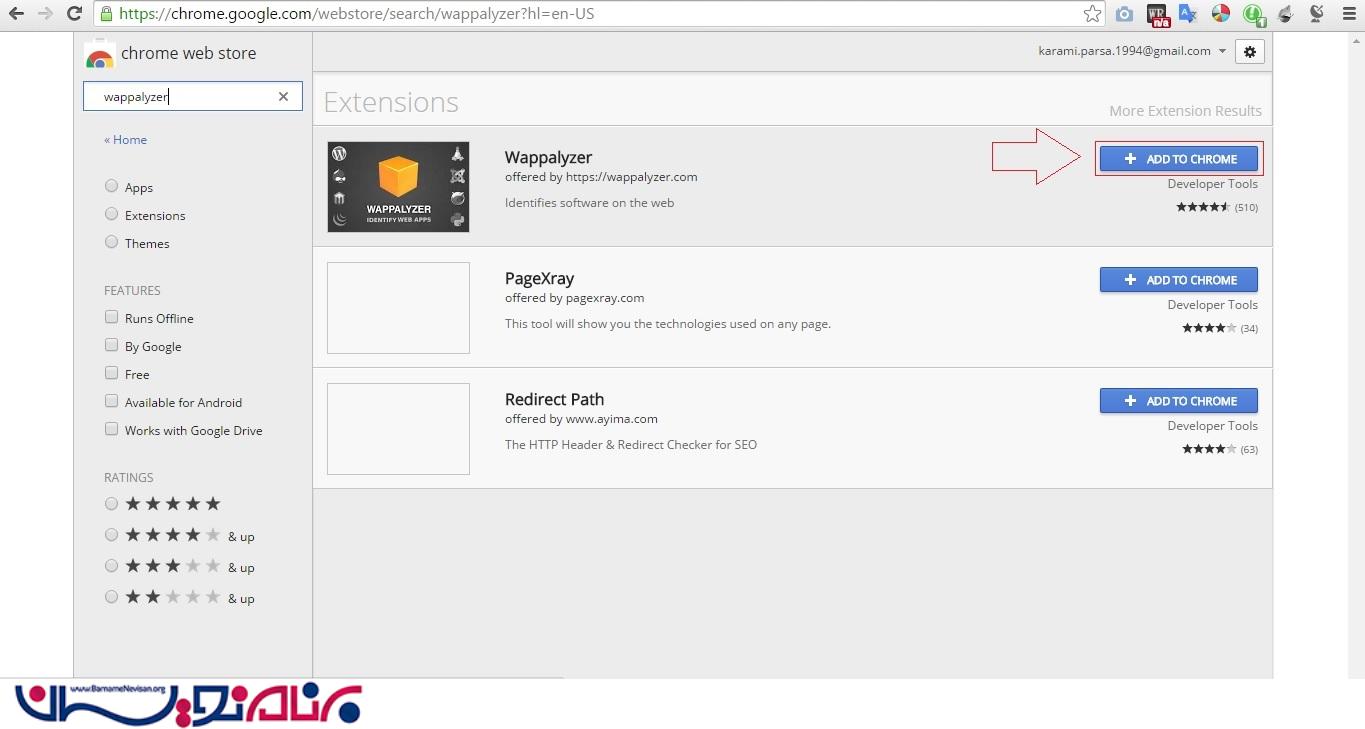
Task: Tick the Free checkbox
Action: point(111,373)
